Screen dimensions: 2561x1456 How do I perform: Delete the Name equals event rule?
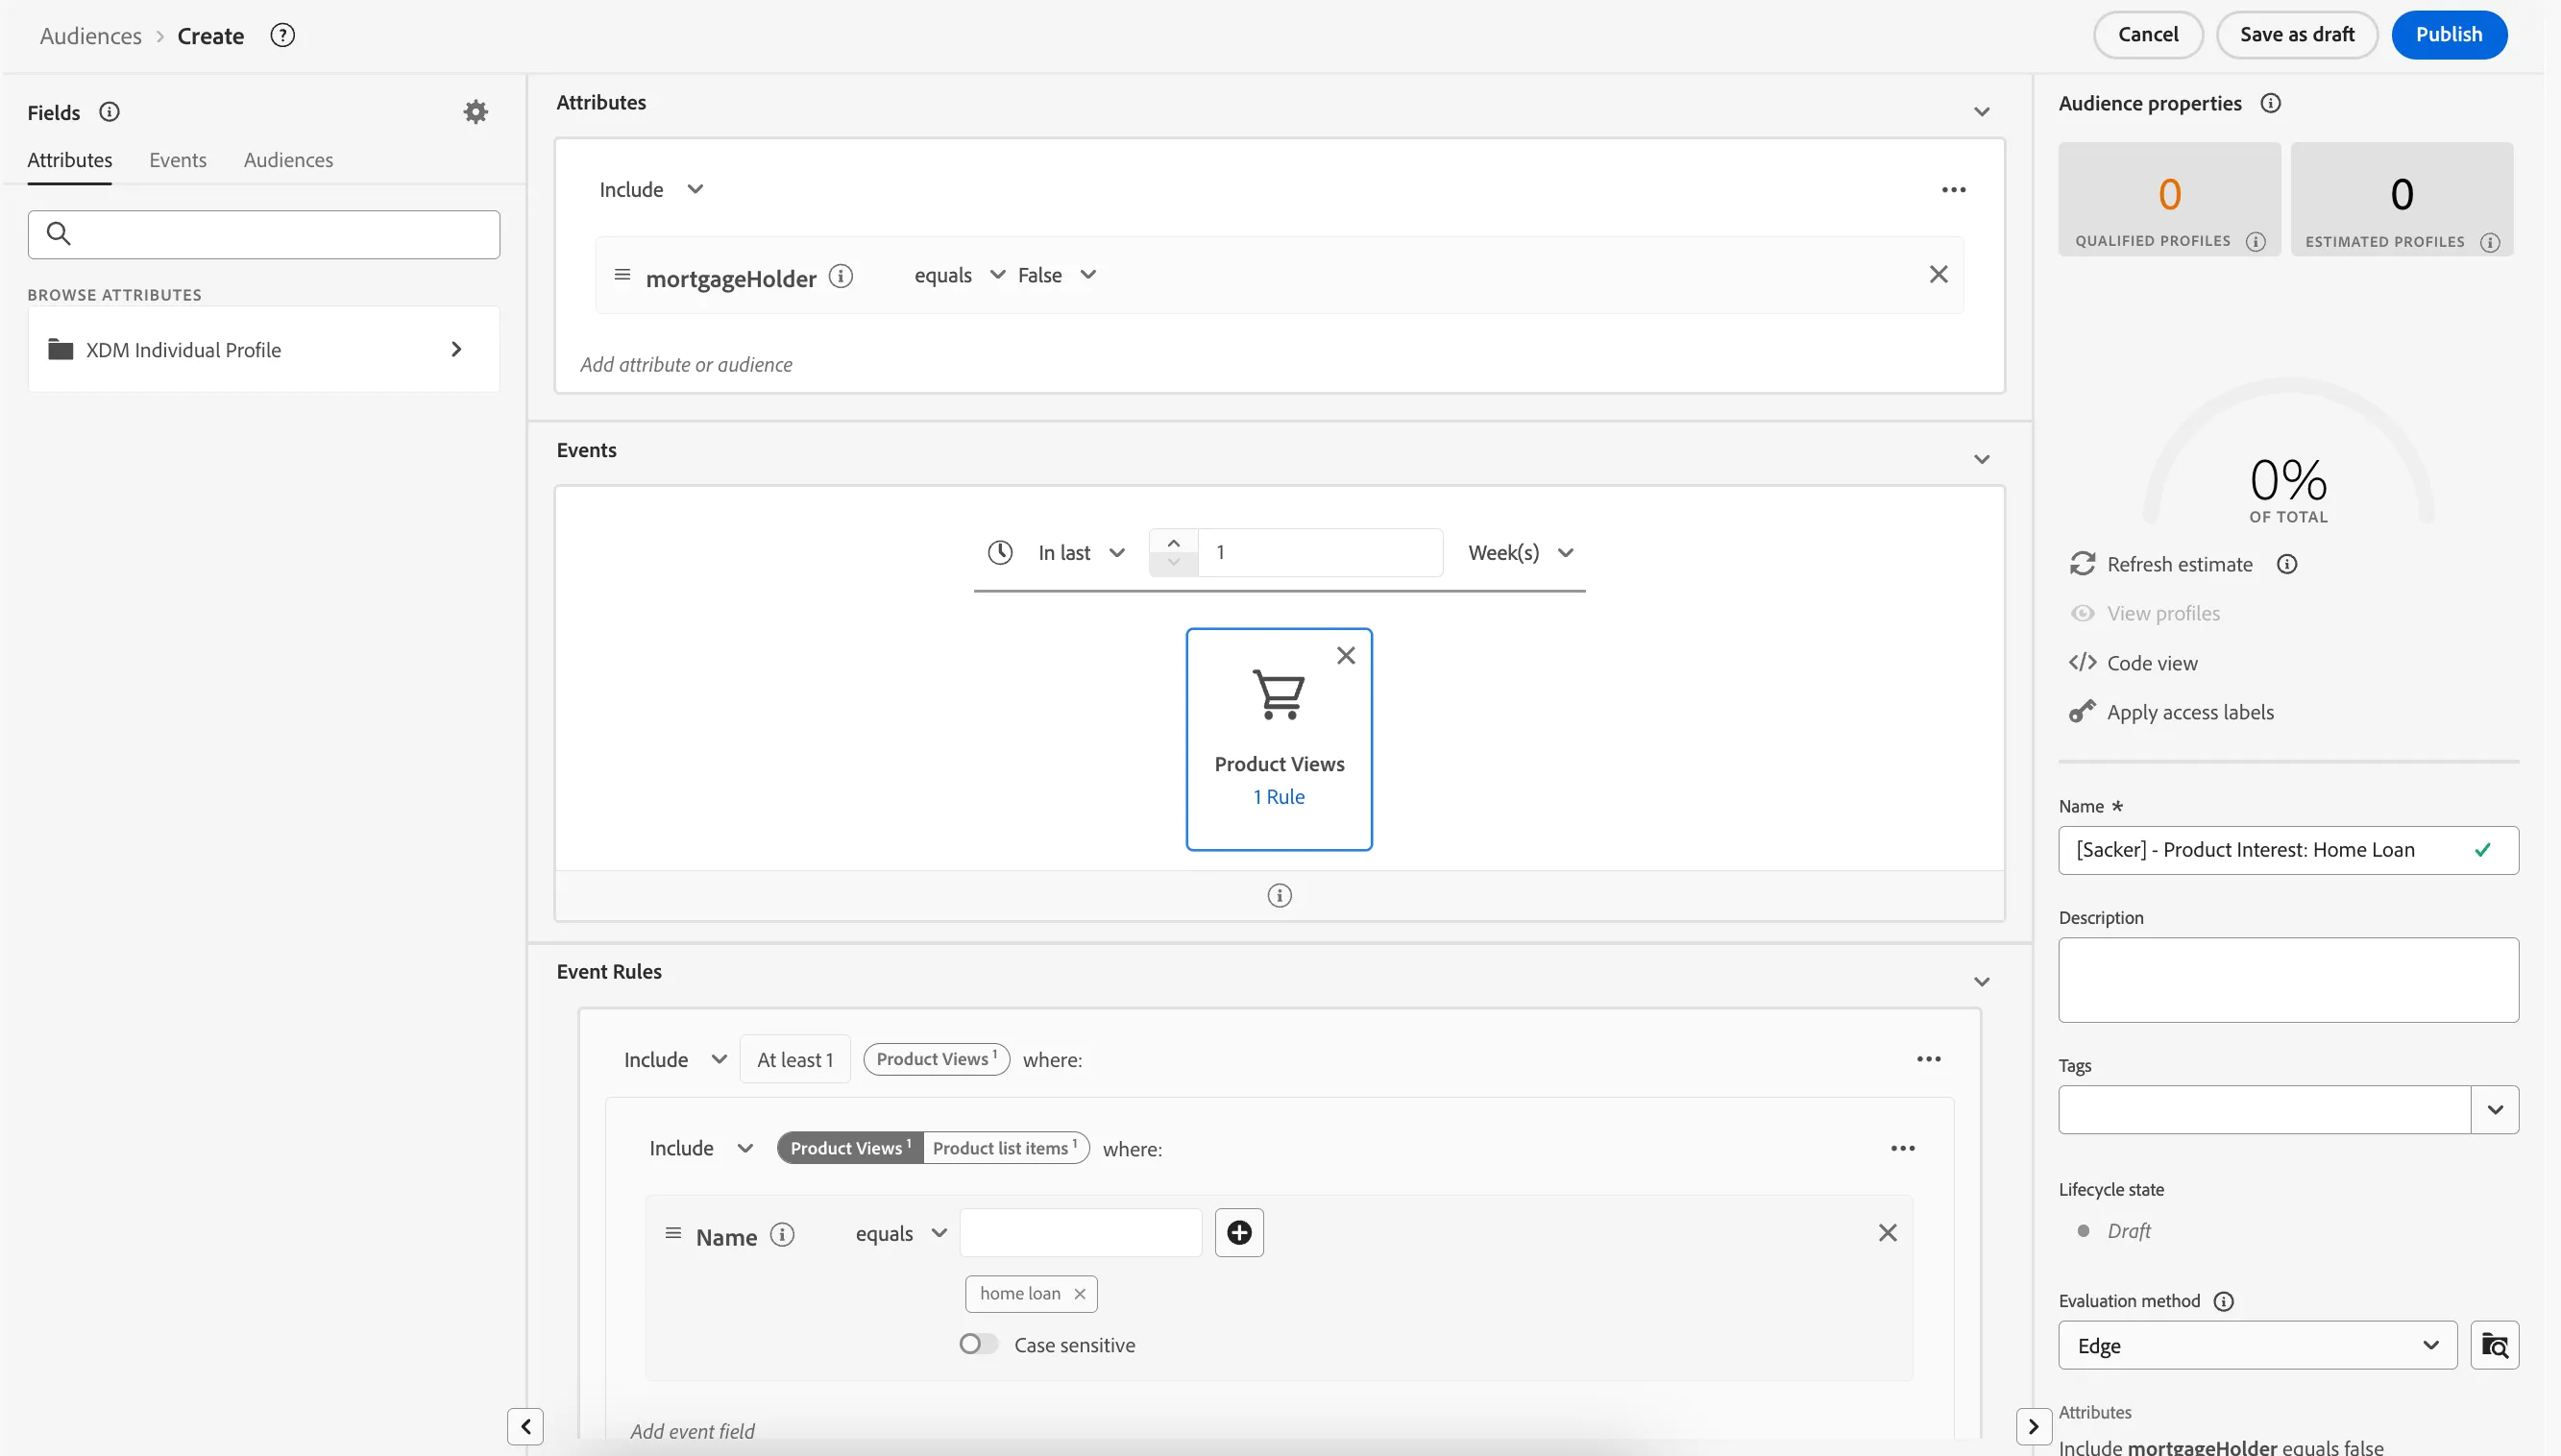click(x=1887, y=1233)
